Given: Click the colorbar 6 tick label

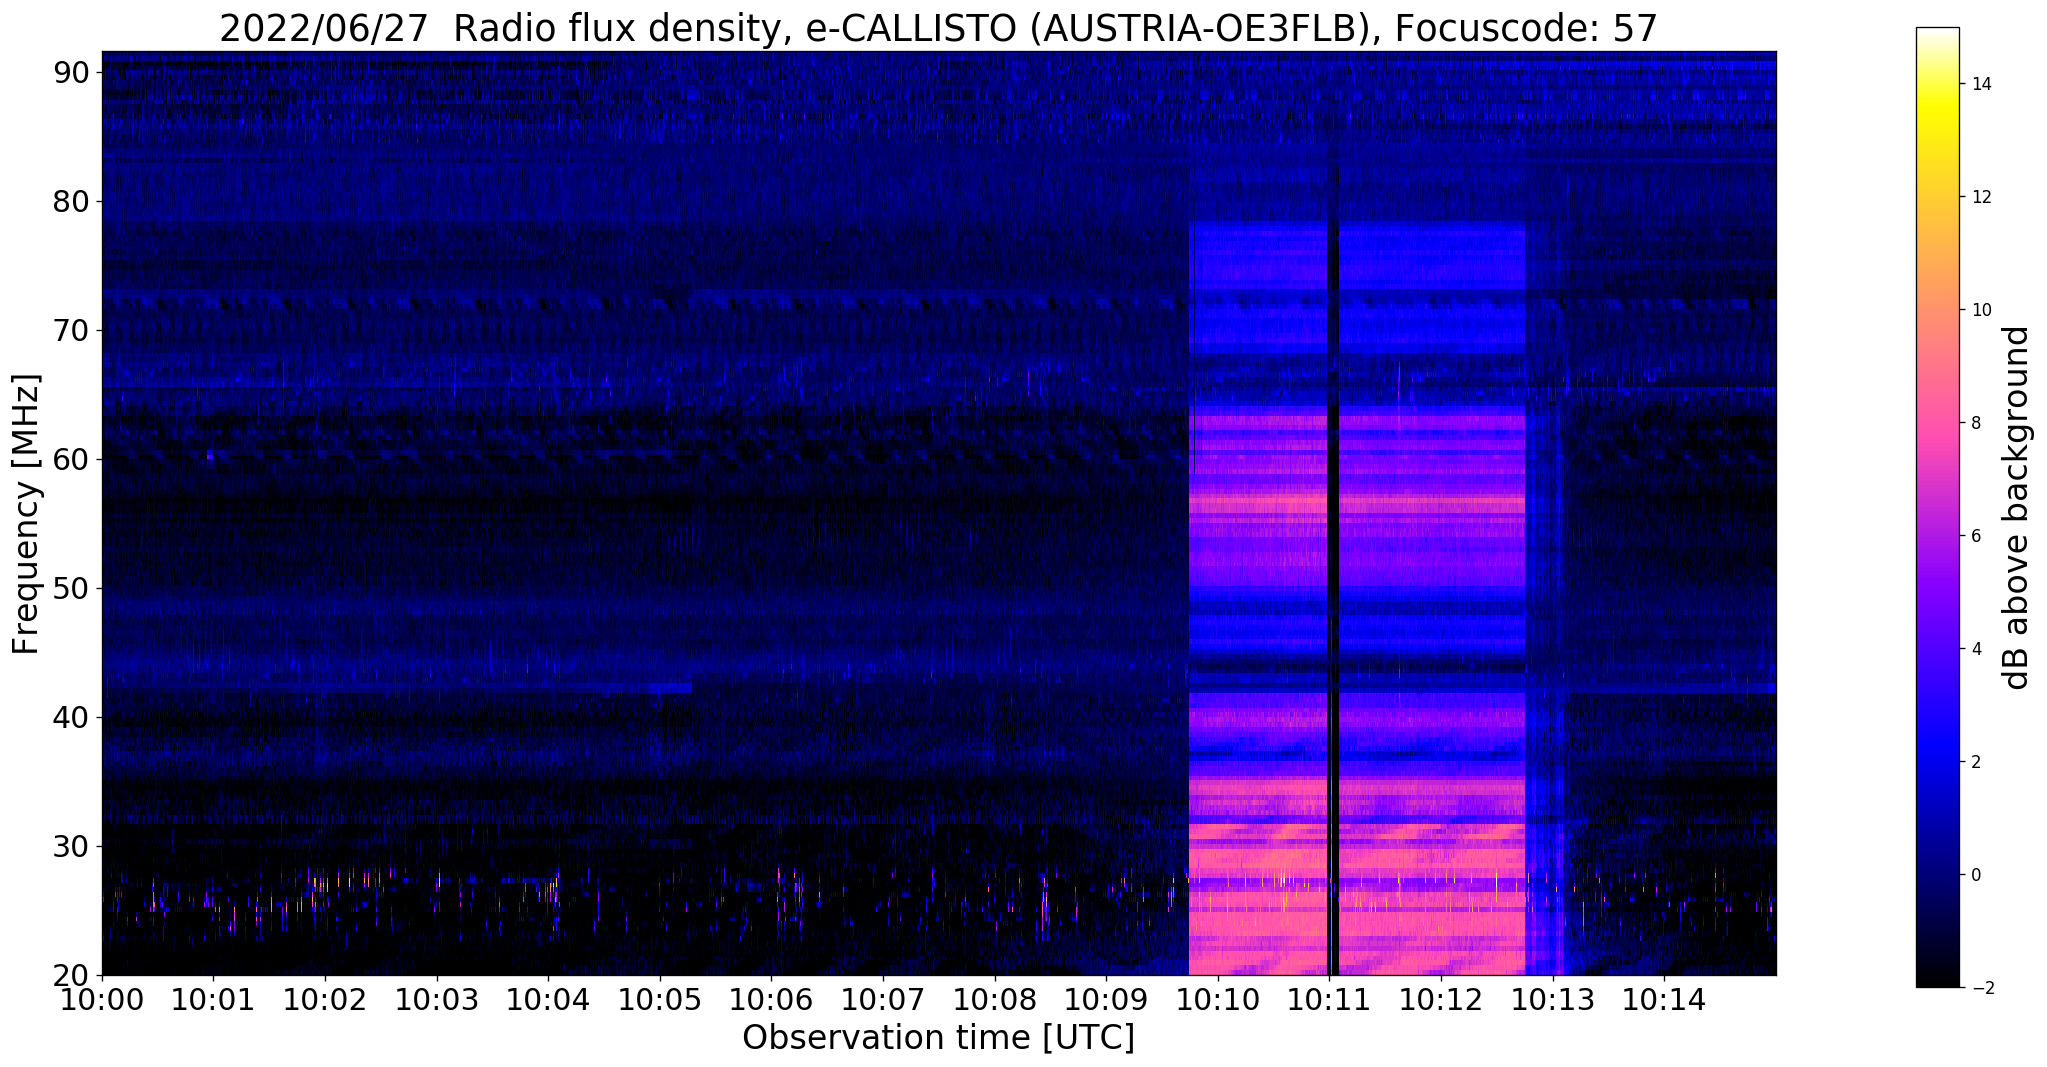Looking at the screenshot, I should point(1975,536).
